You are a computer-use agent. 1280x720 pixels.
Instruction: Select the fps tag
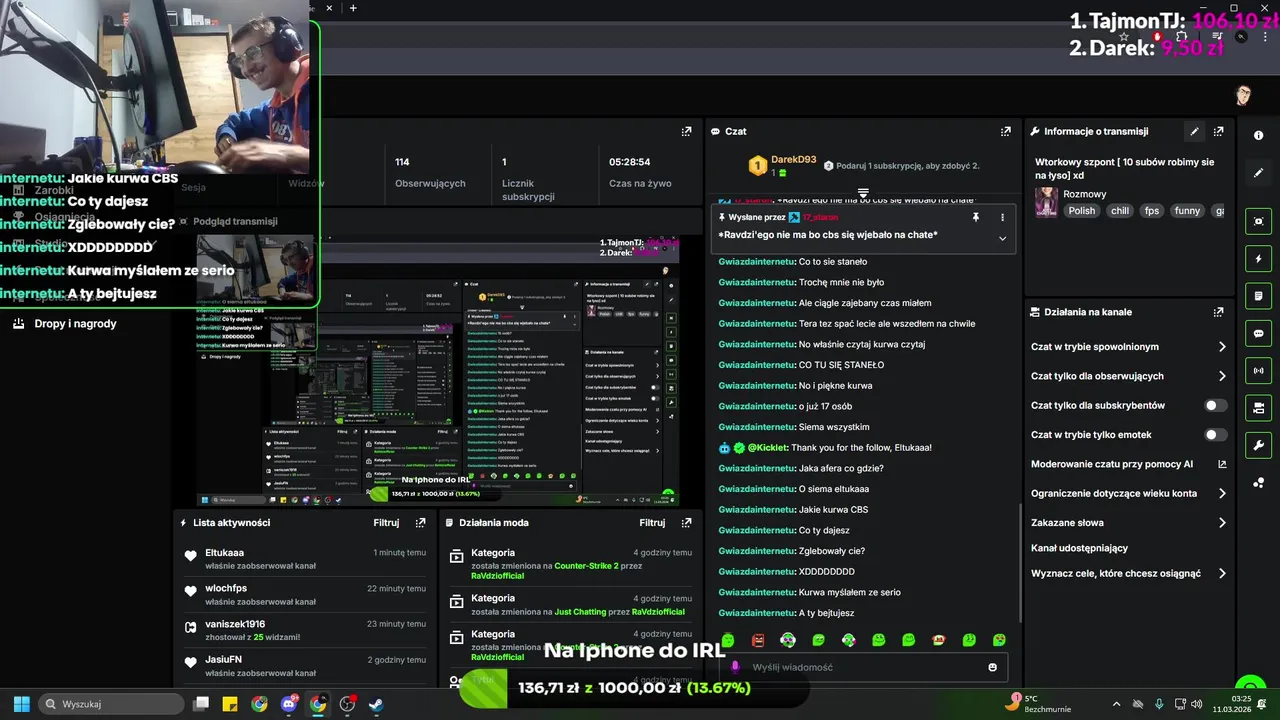(1152, 211)
